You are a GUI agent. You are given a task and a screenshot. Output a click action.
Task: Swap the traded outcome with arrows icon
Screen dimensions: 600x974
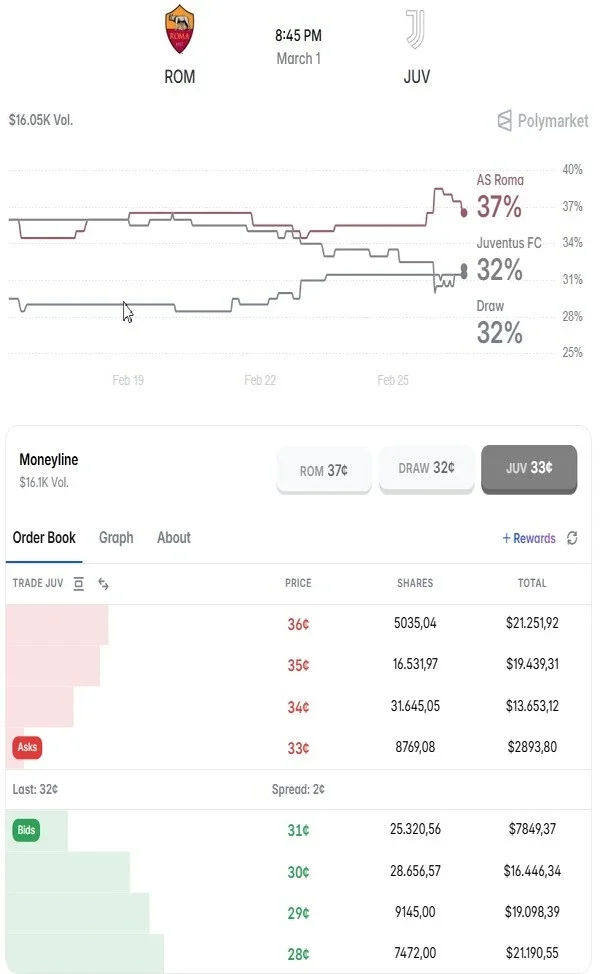pyautogui.click(x=103, y=583)
